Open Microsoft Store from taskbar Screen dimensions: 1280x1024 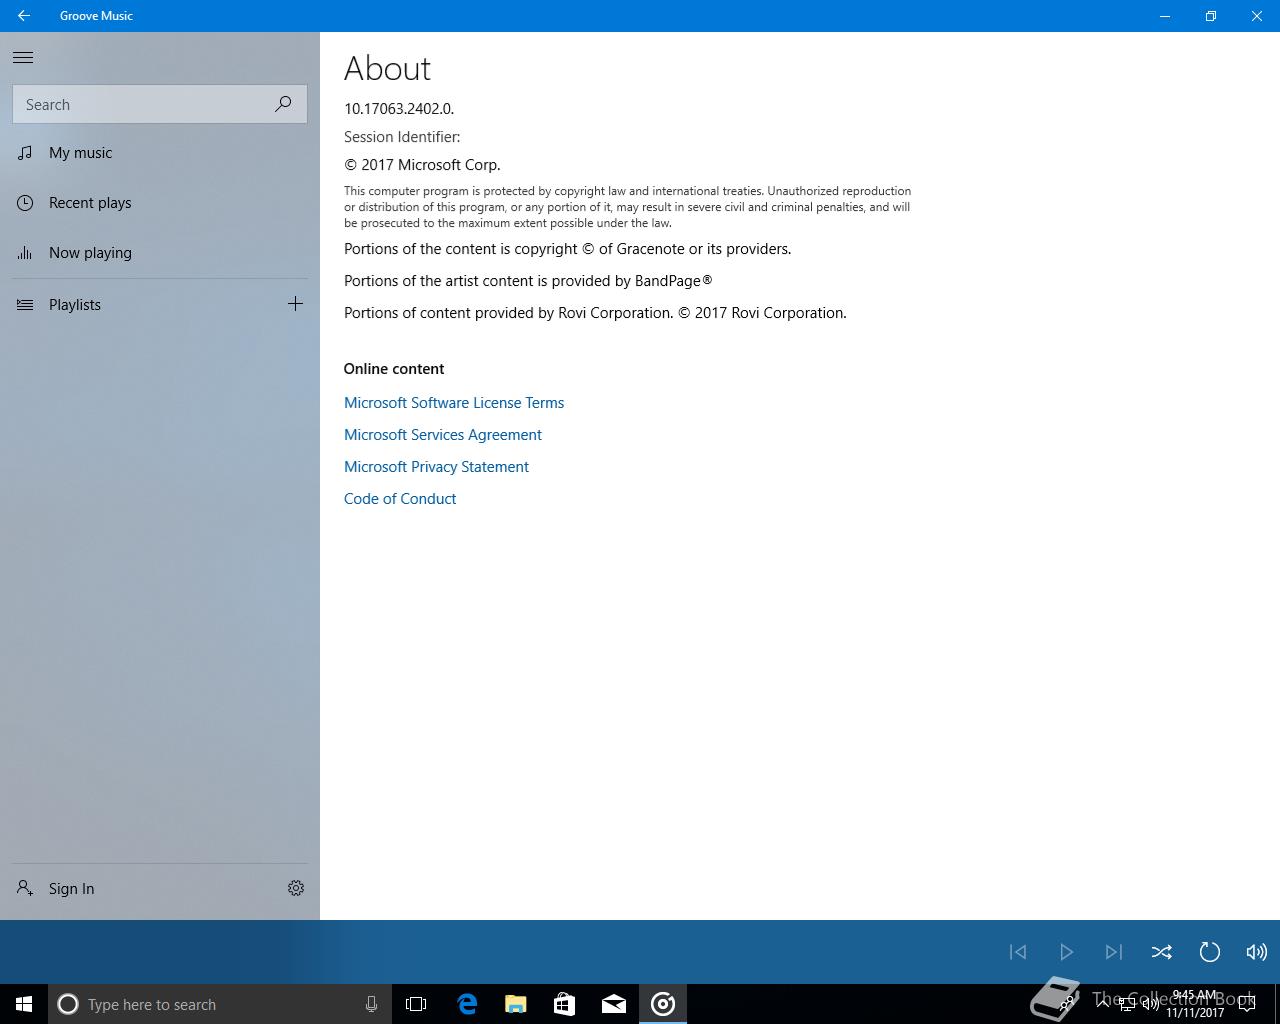[x=565, y=1004]
